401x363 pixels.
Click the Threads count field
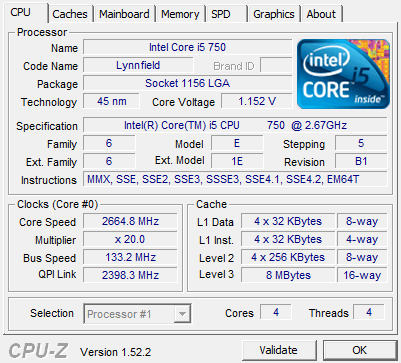coord(369,312)
